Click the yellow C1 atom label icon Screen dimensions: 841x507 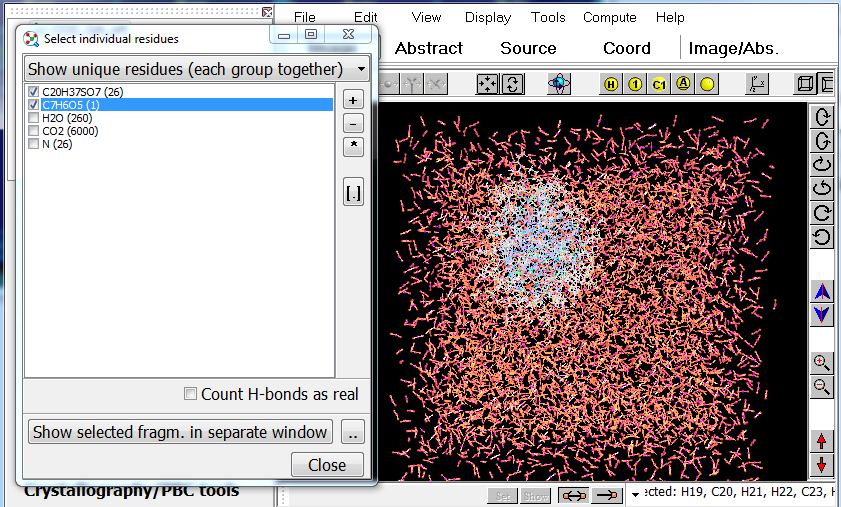point(659,85)
